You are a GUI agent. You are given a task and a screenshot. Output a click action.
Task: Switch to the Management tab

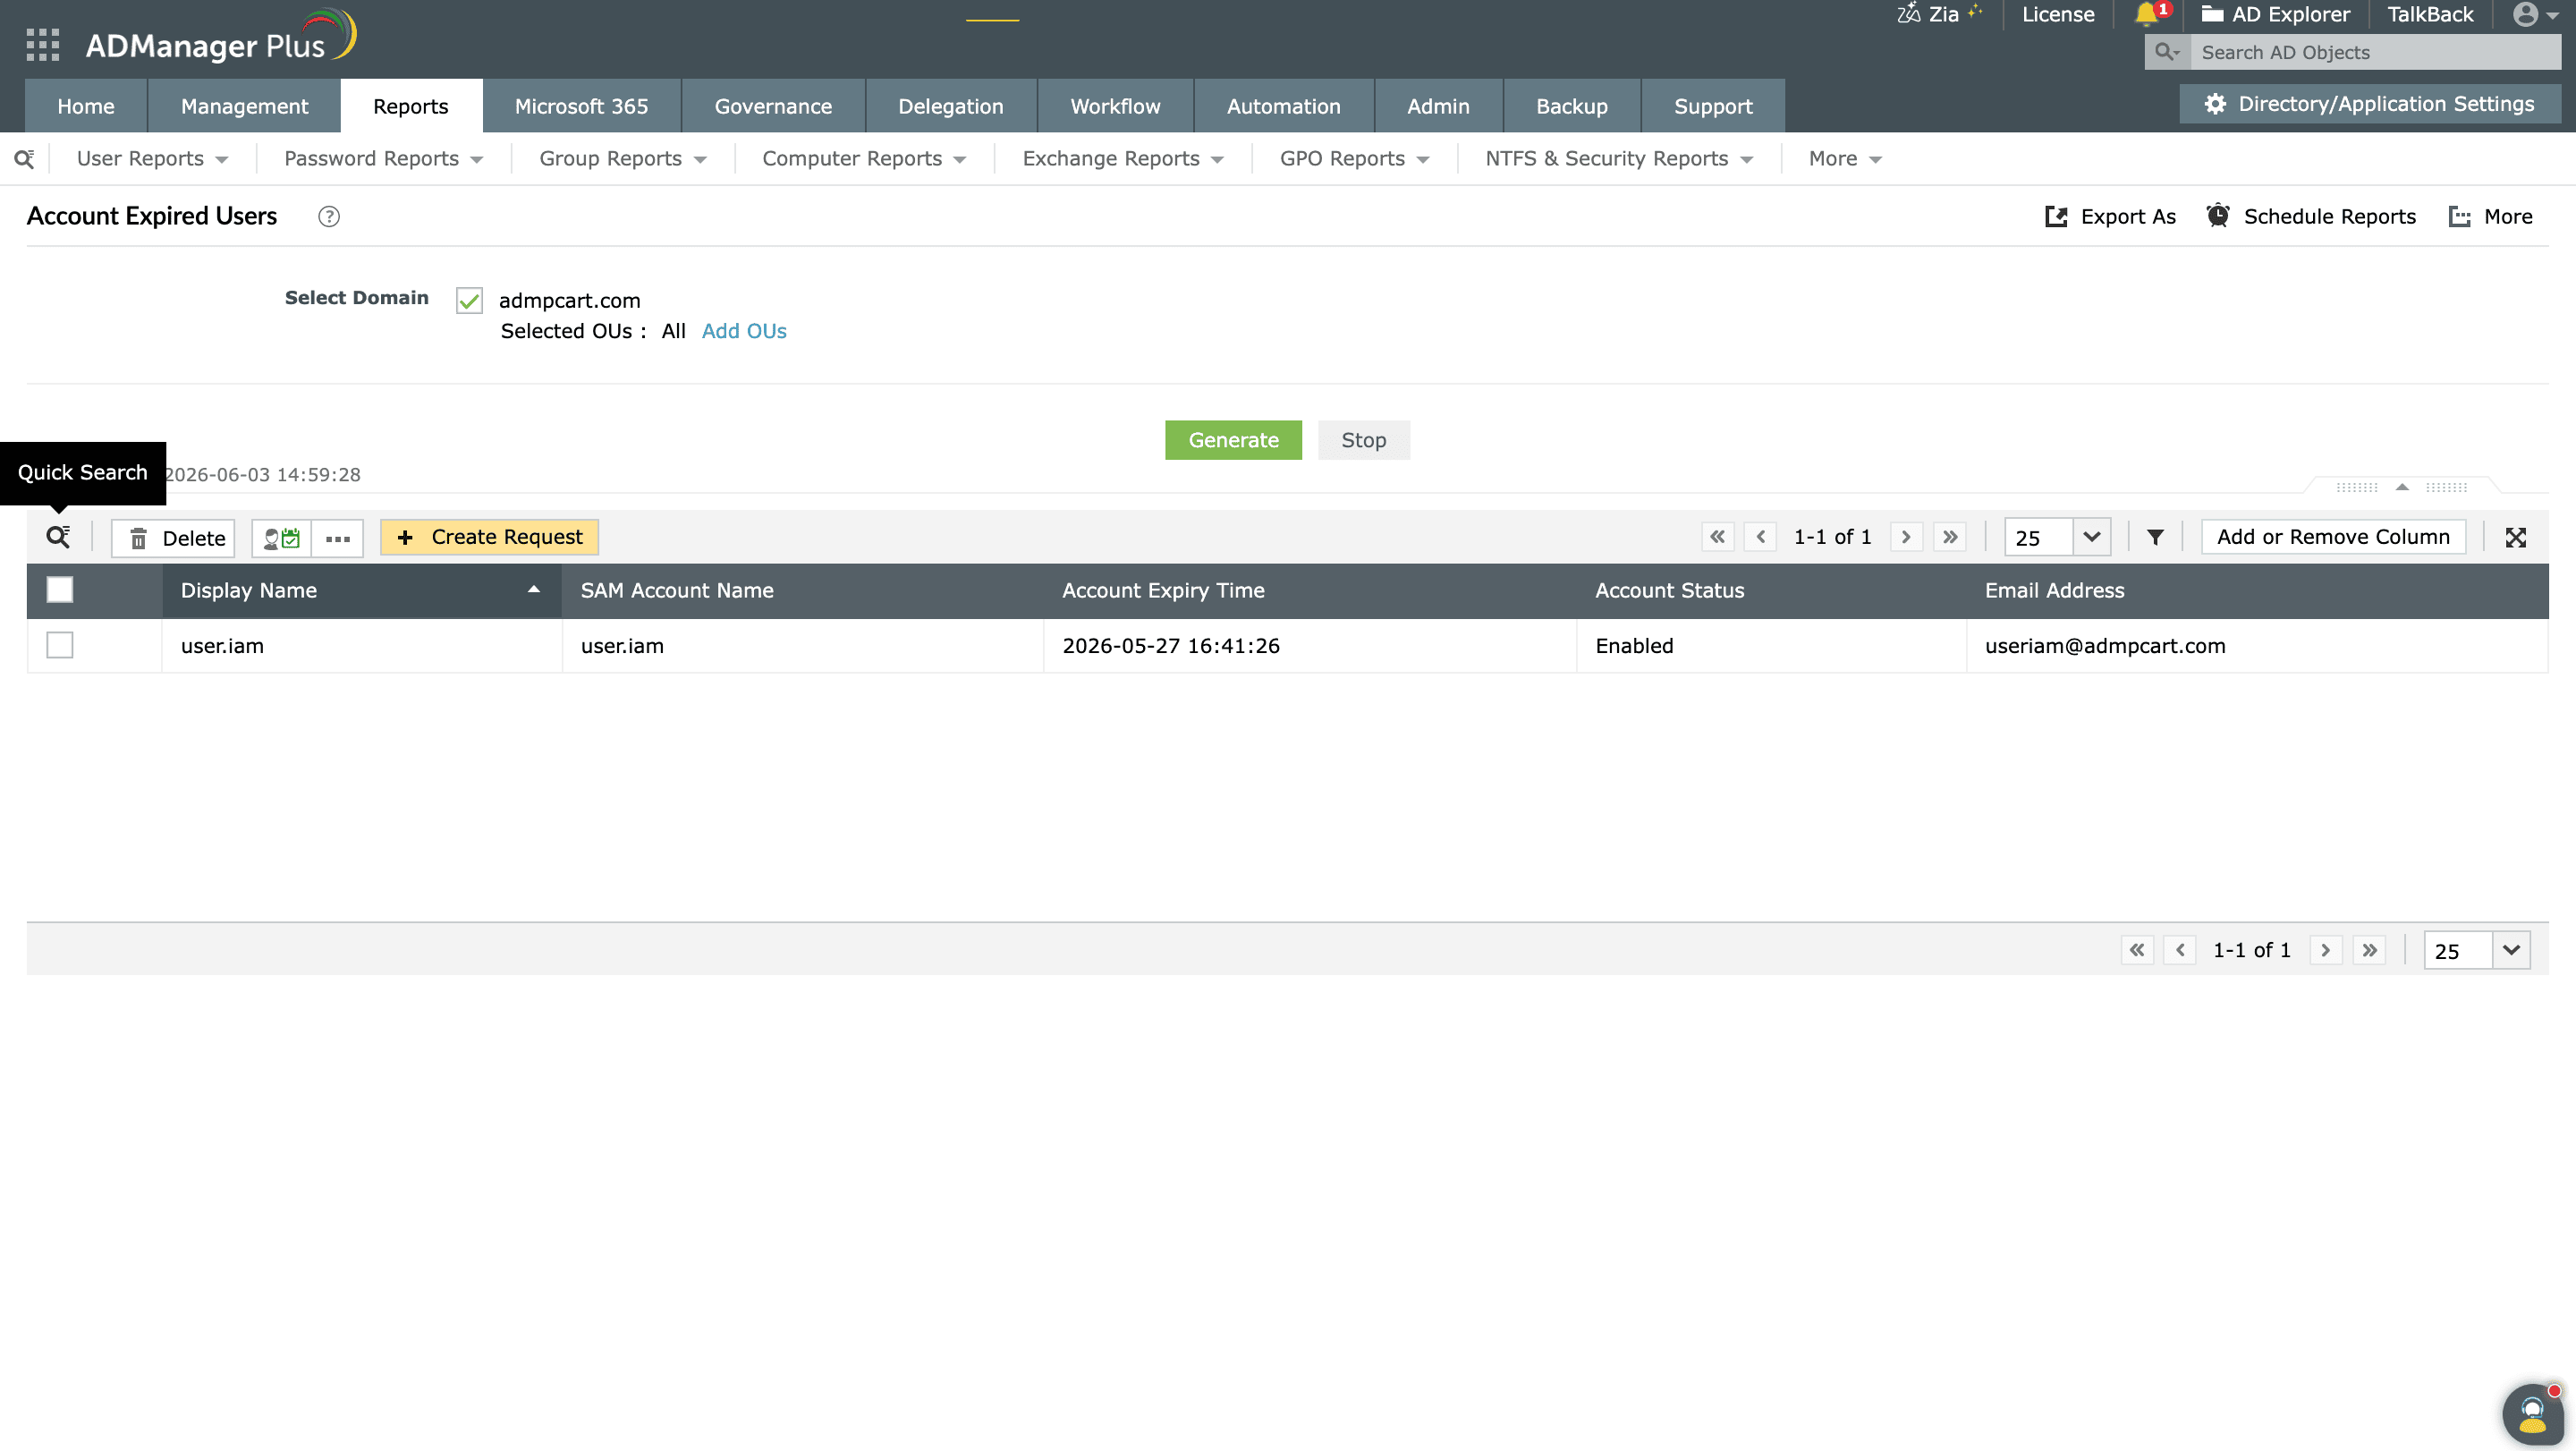coord(244,106)
